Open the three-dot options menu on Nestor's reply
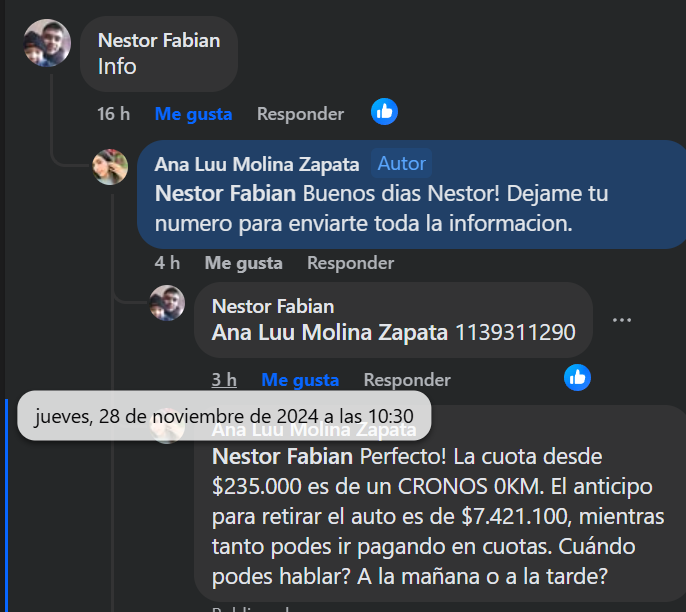Image resolution: width=686 pixels, height=612 pixels. (622, 320)
